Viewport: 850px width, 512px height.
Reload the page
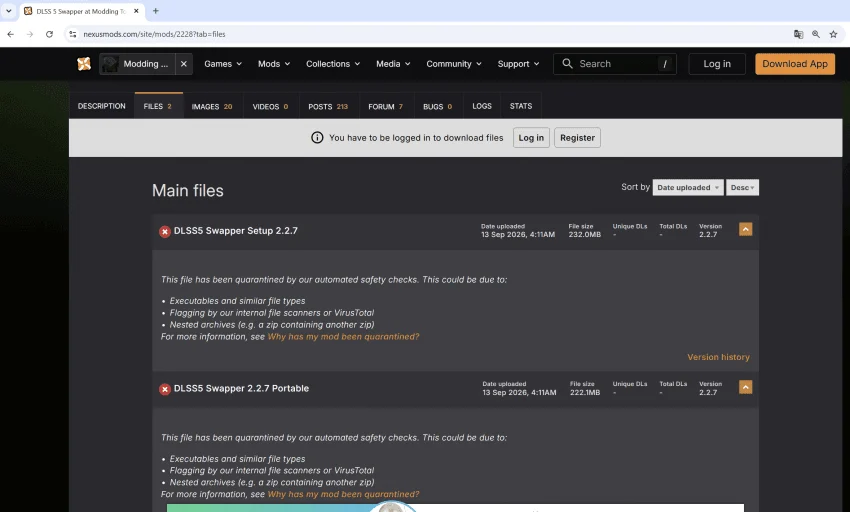(49, 34)
